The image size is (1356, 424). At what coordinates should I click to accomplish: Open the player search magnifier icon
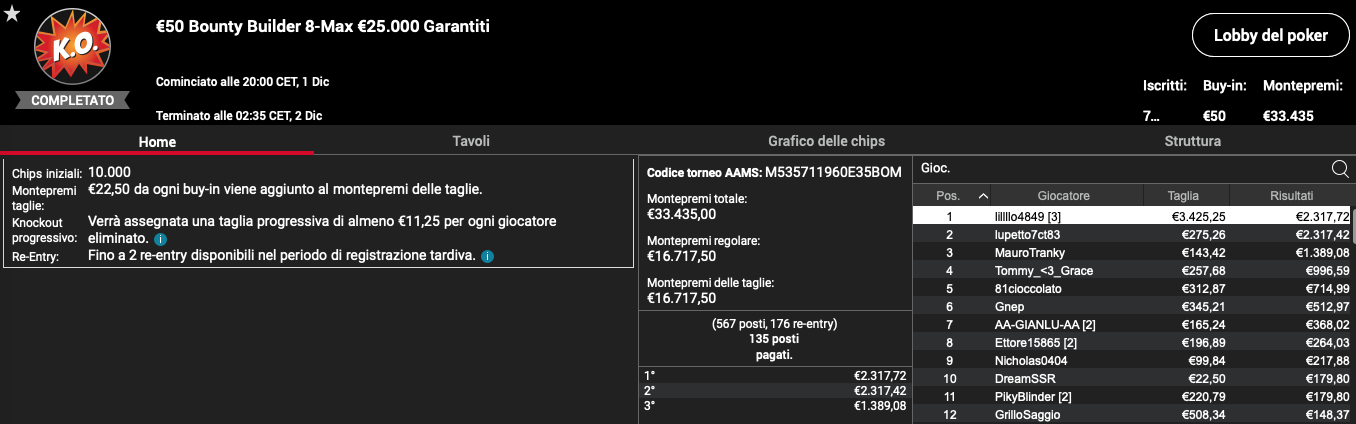click(x=1340, y=169)
